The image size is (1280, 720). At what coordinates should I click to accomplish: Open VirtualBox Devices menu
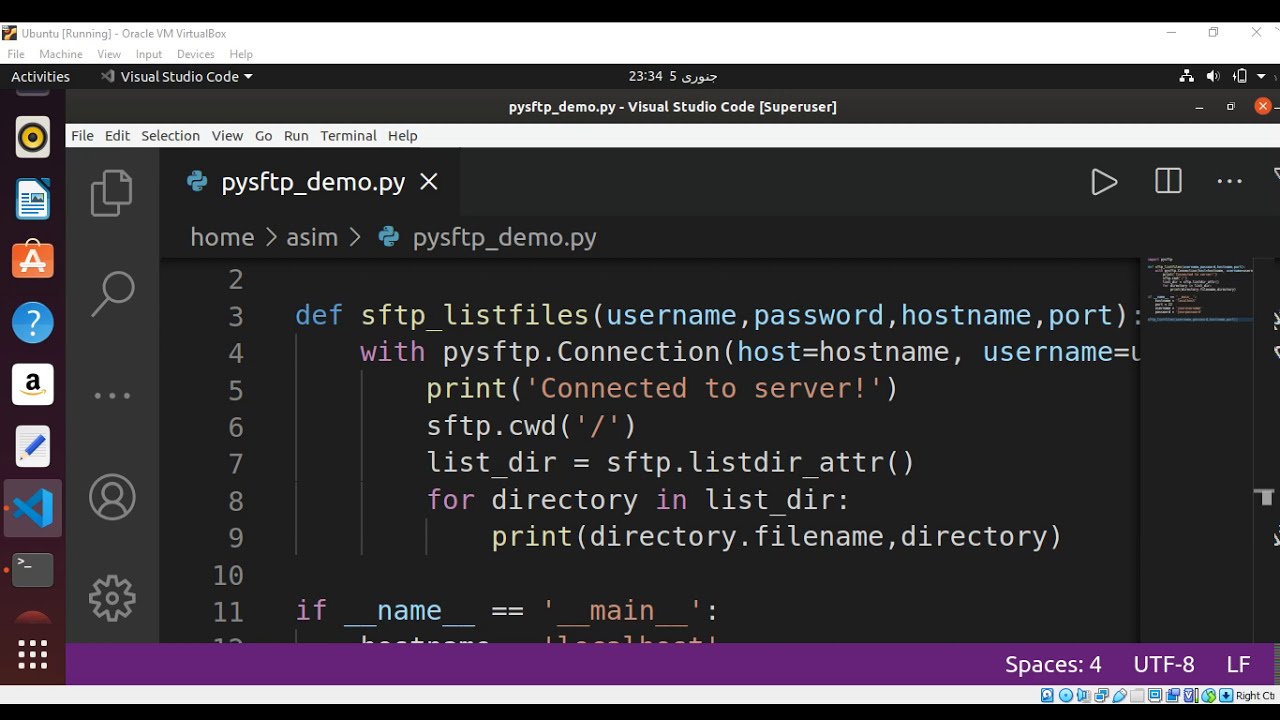click(195, 54)
